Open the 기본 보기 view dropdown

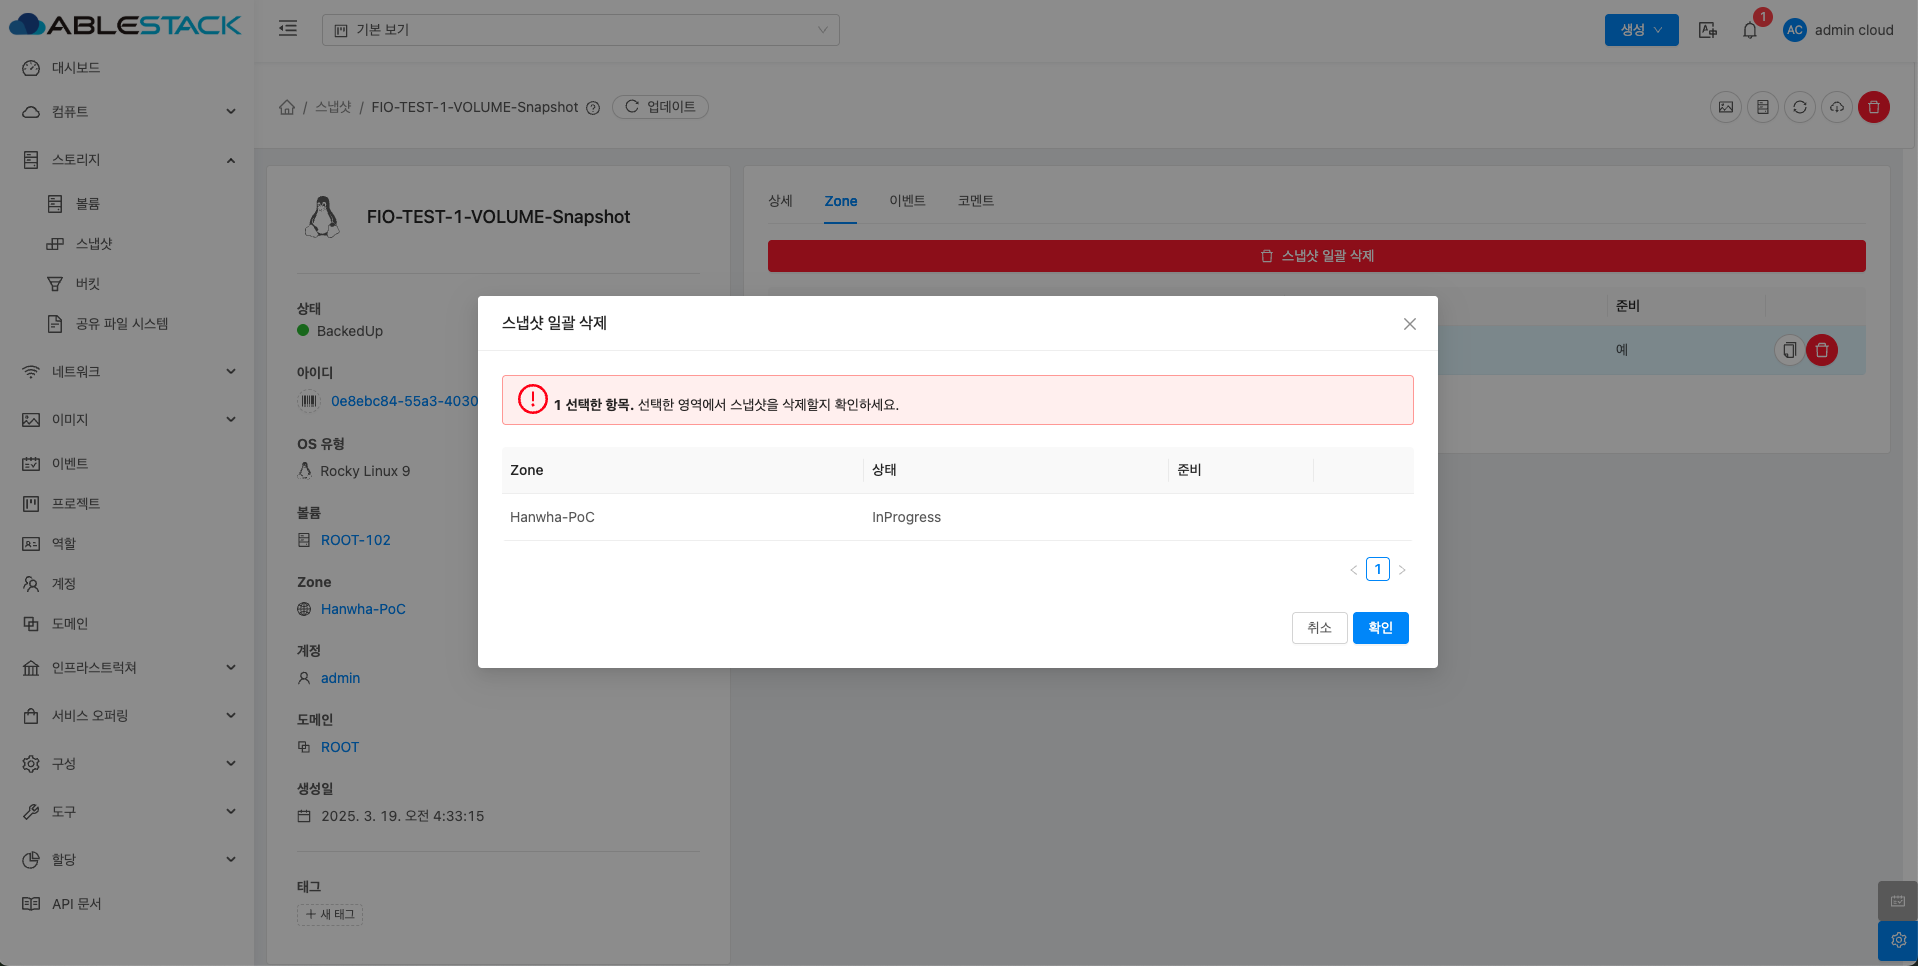coord(580,30)
